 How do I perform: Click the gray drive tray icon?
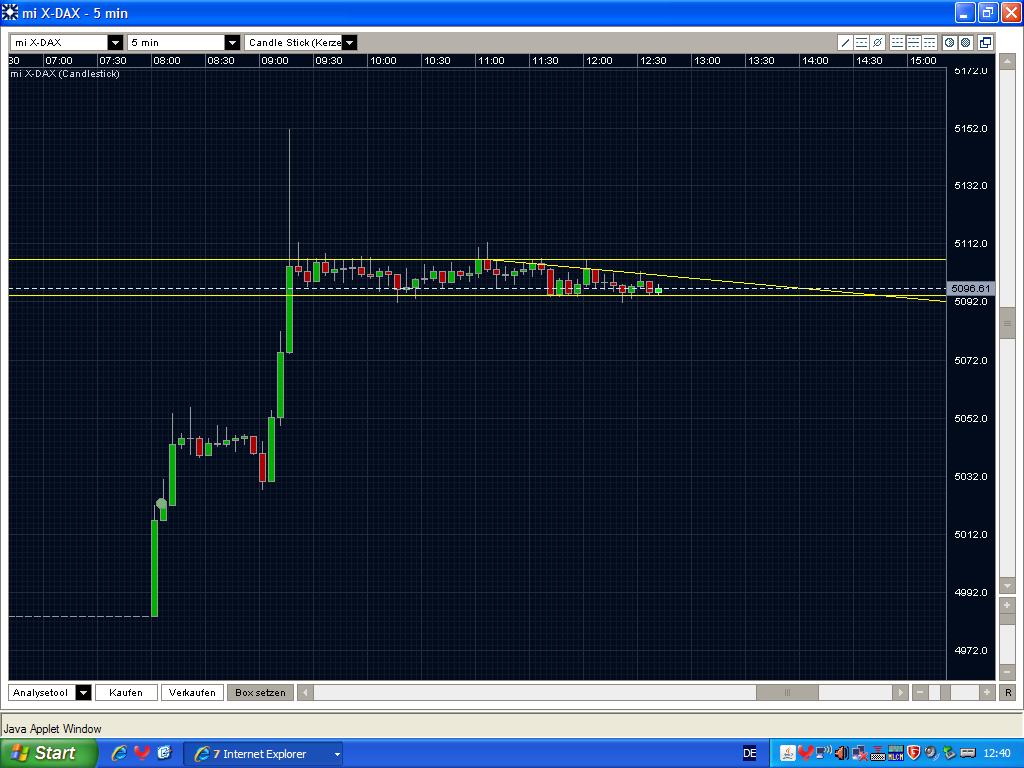(968, 753)
